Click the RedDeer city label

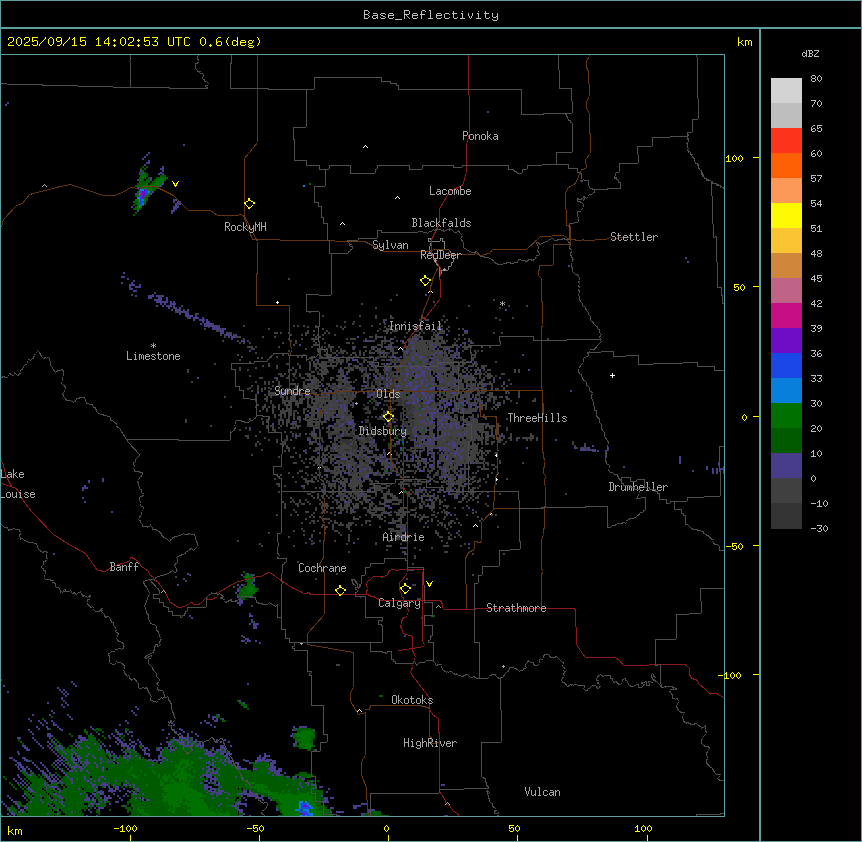coord(440,255)
